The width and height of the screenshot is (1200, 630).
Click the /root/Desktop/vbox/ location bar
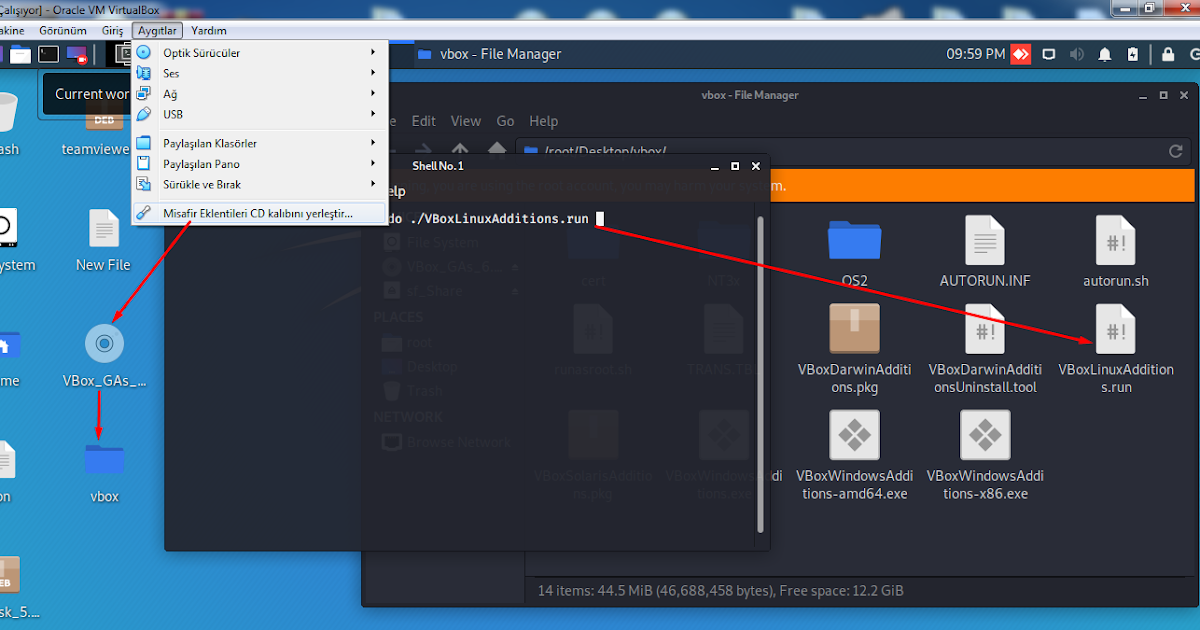tap(855, 151)
